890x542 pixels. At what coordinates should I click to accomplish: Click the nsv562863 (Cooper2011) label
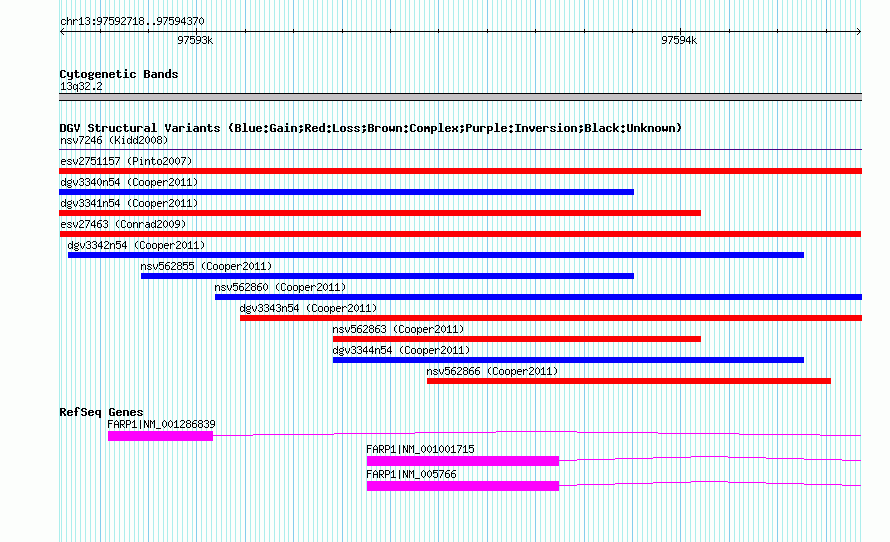[398, 329]
